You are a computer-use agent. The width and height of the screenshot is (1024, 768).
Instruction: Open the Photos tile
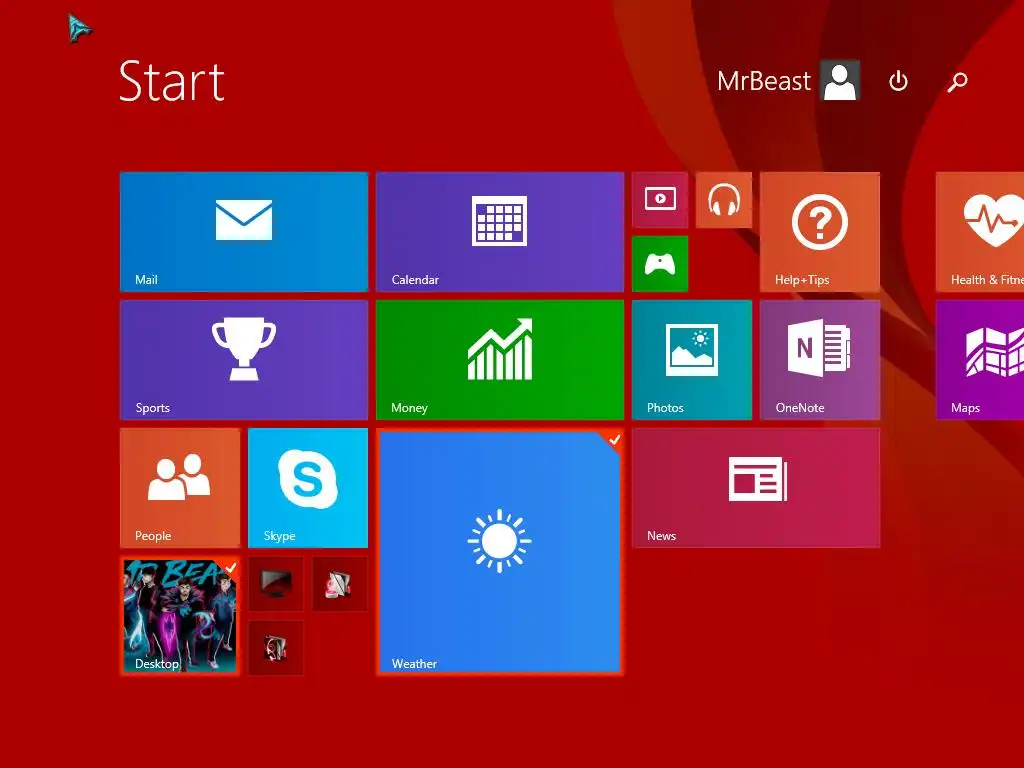tap(692, 360)
